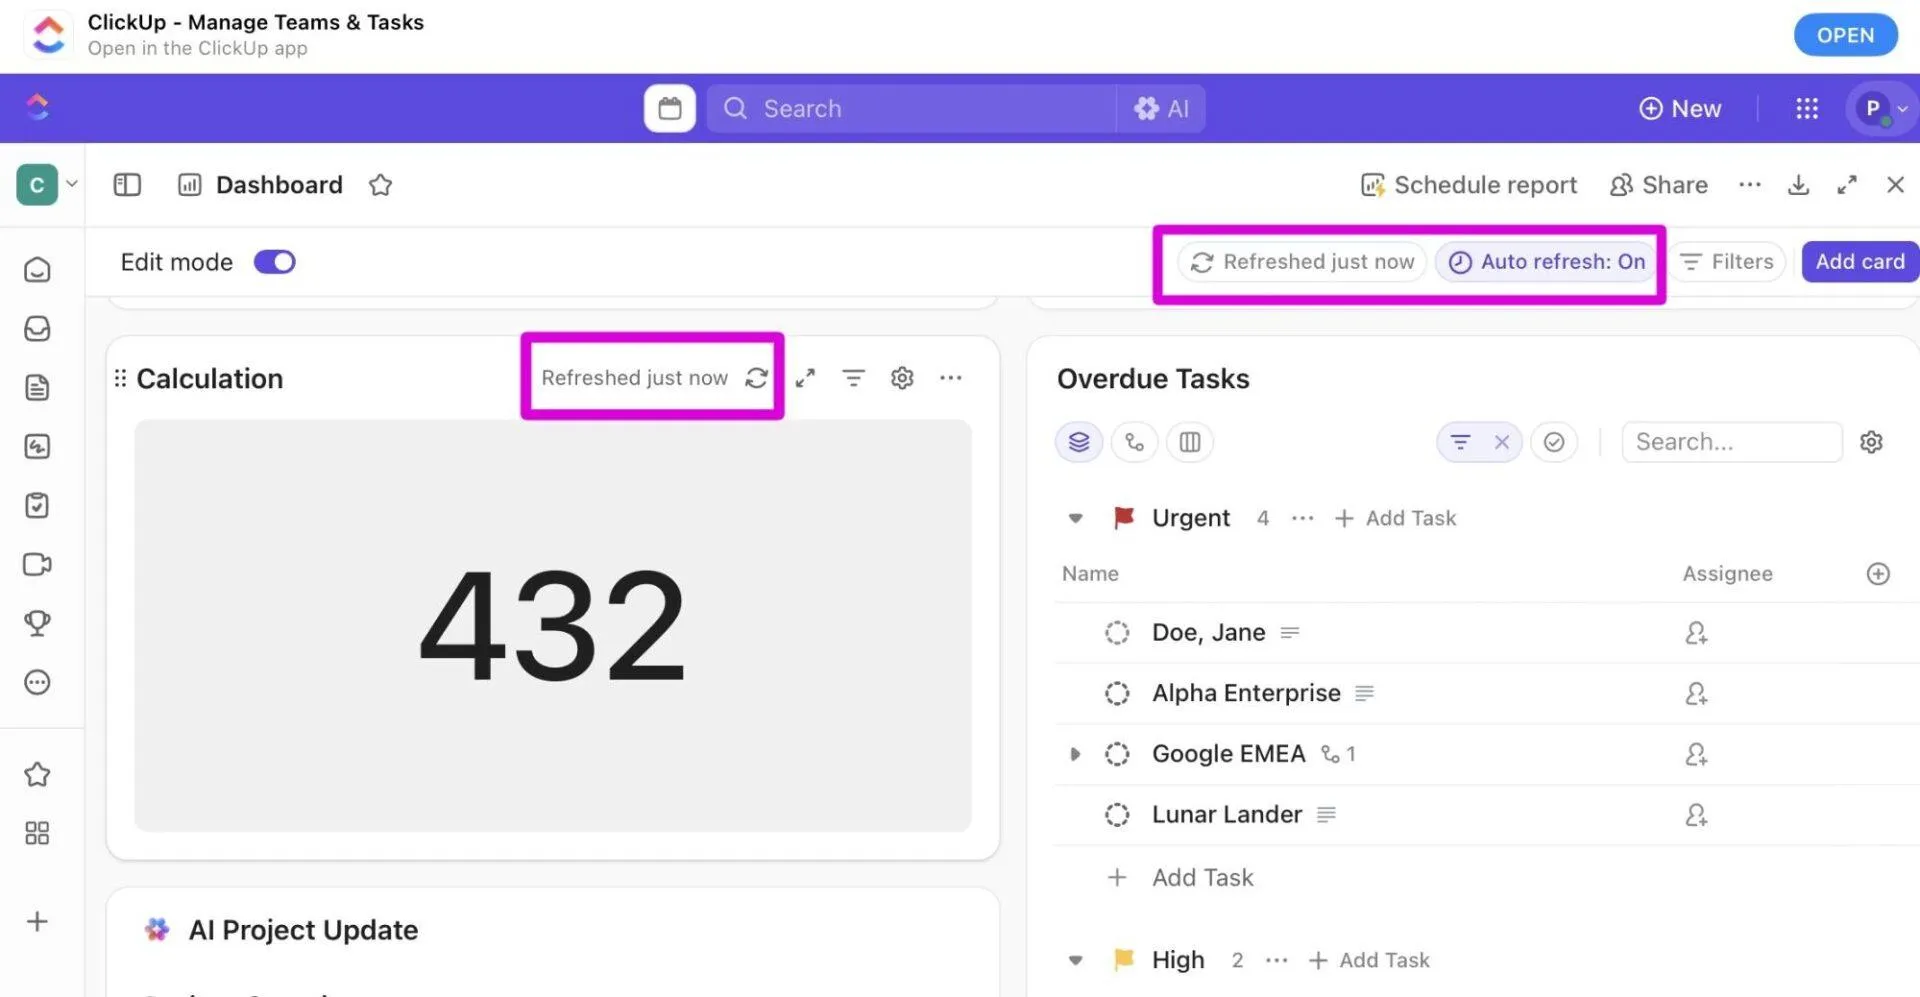Open Favorites star in left sidebar
The height and width of the screenshot is (997, 1920).
pyautogui.click(x=37, y=775)
